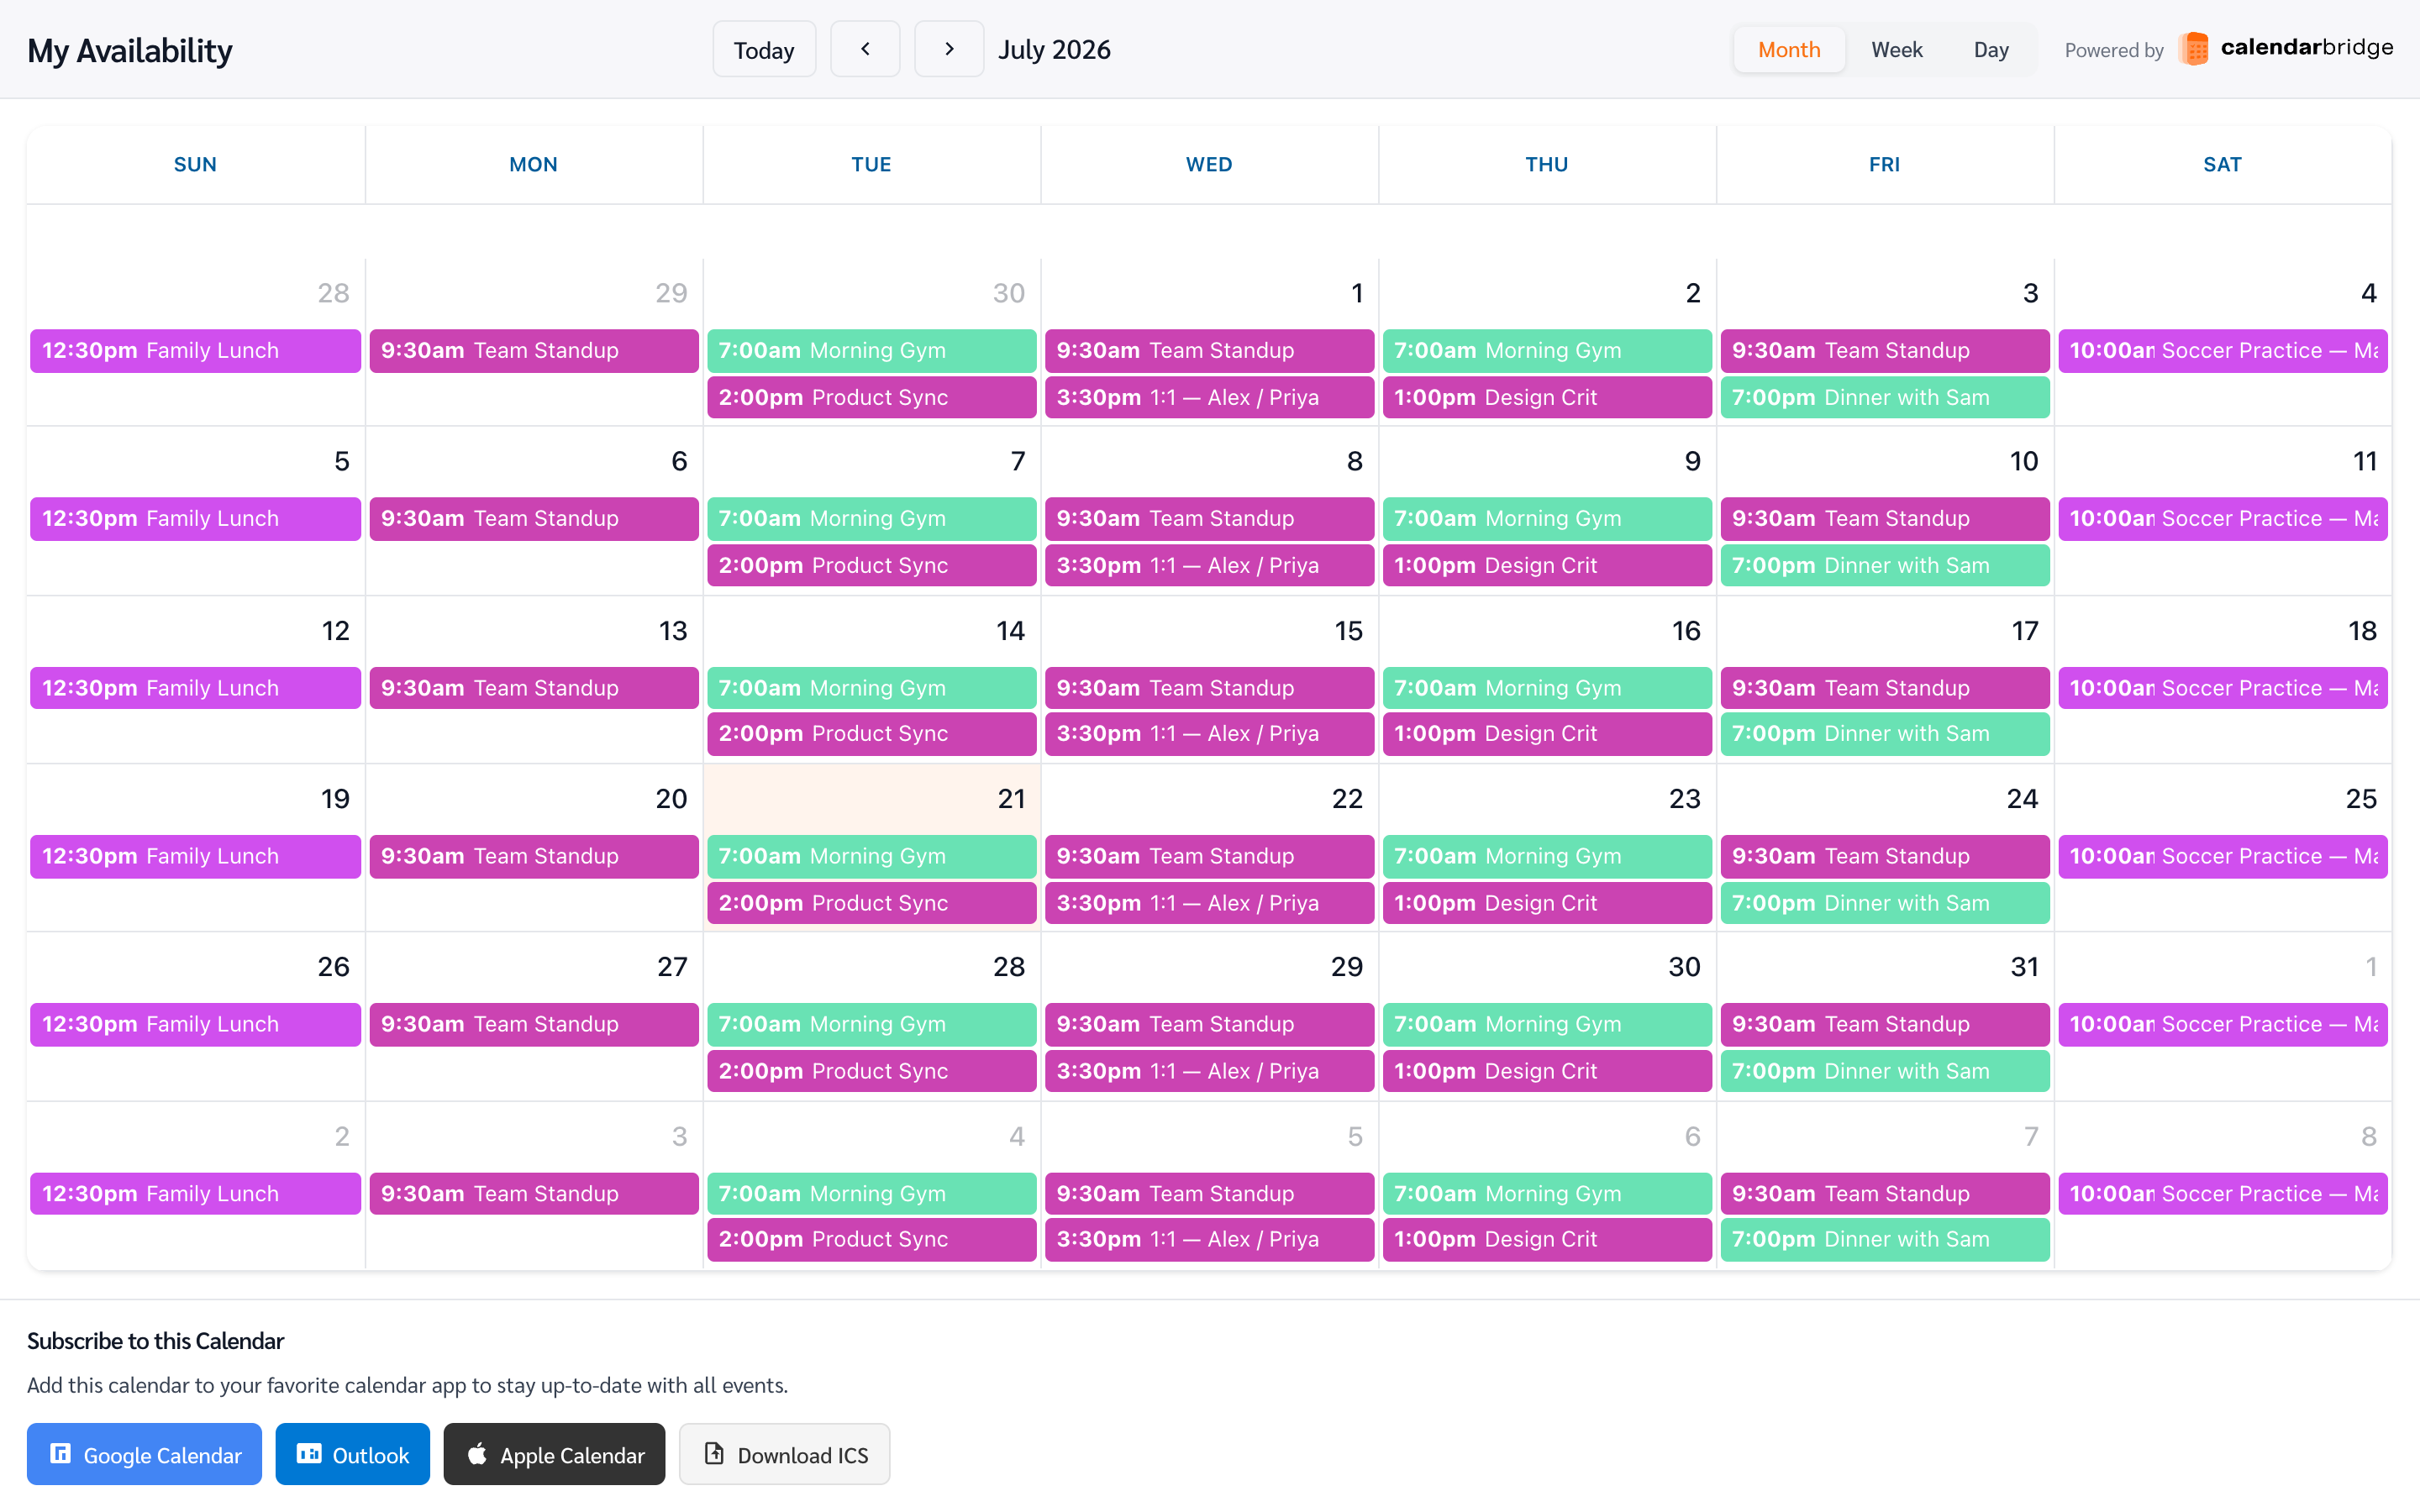Subscribe using Apple Calendar
The height and width of the screenshot is (1512, 2420).
click(554, 1454)
